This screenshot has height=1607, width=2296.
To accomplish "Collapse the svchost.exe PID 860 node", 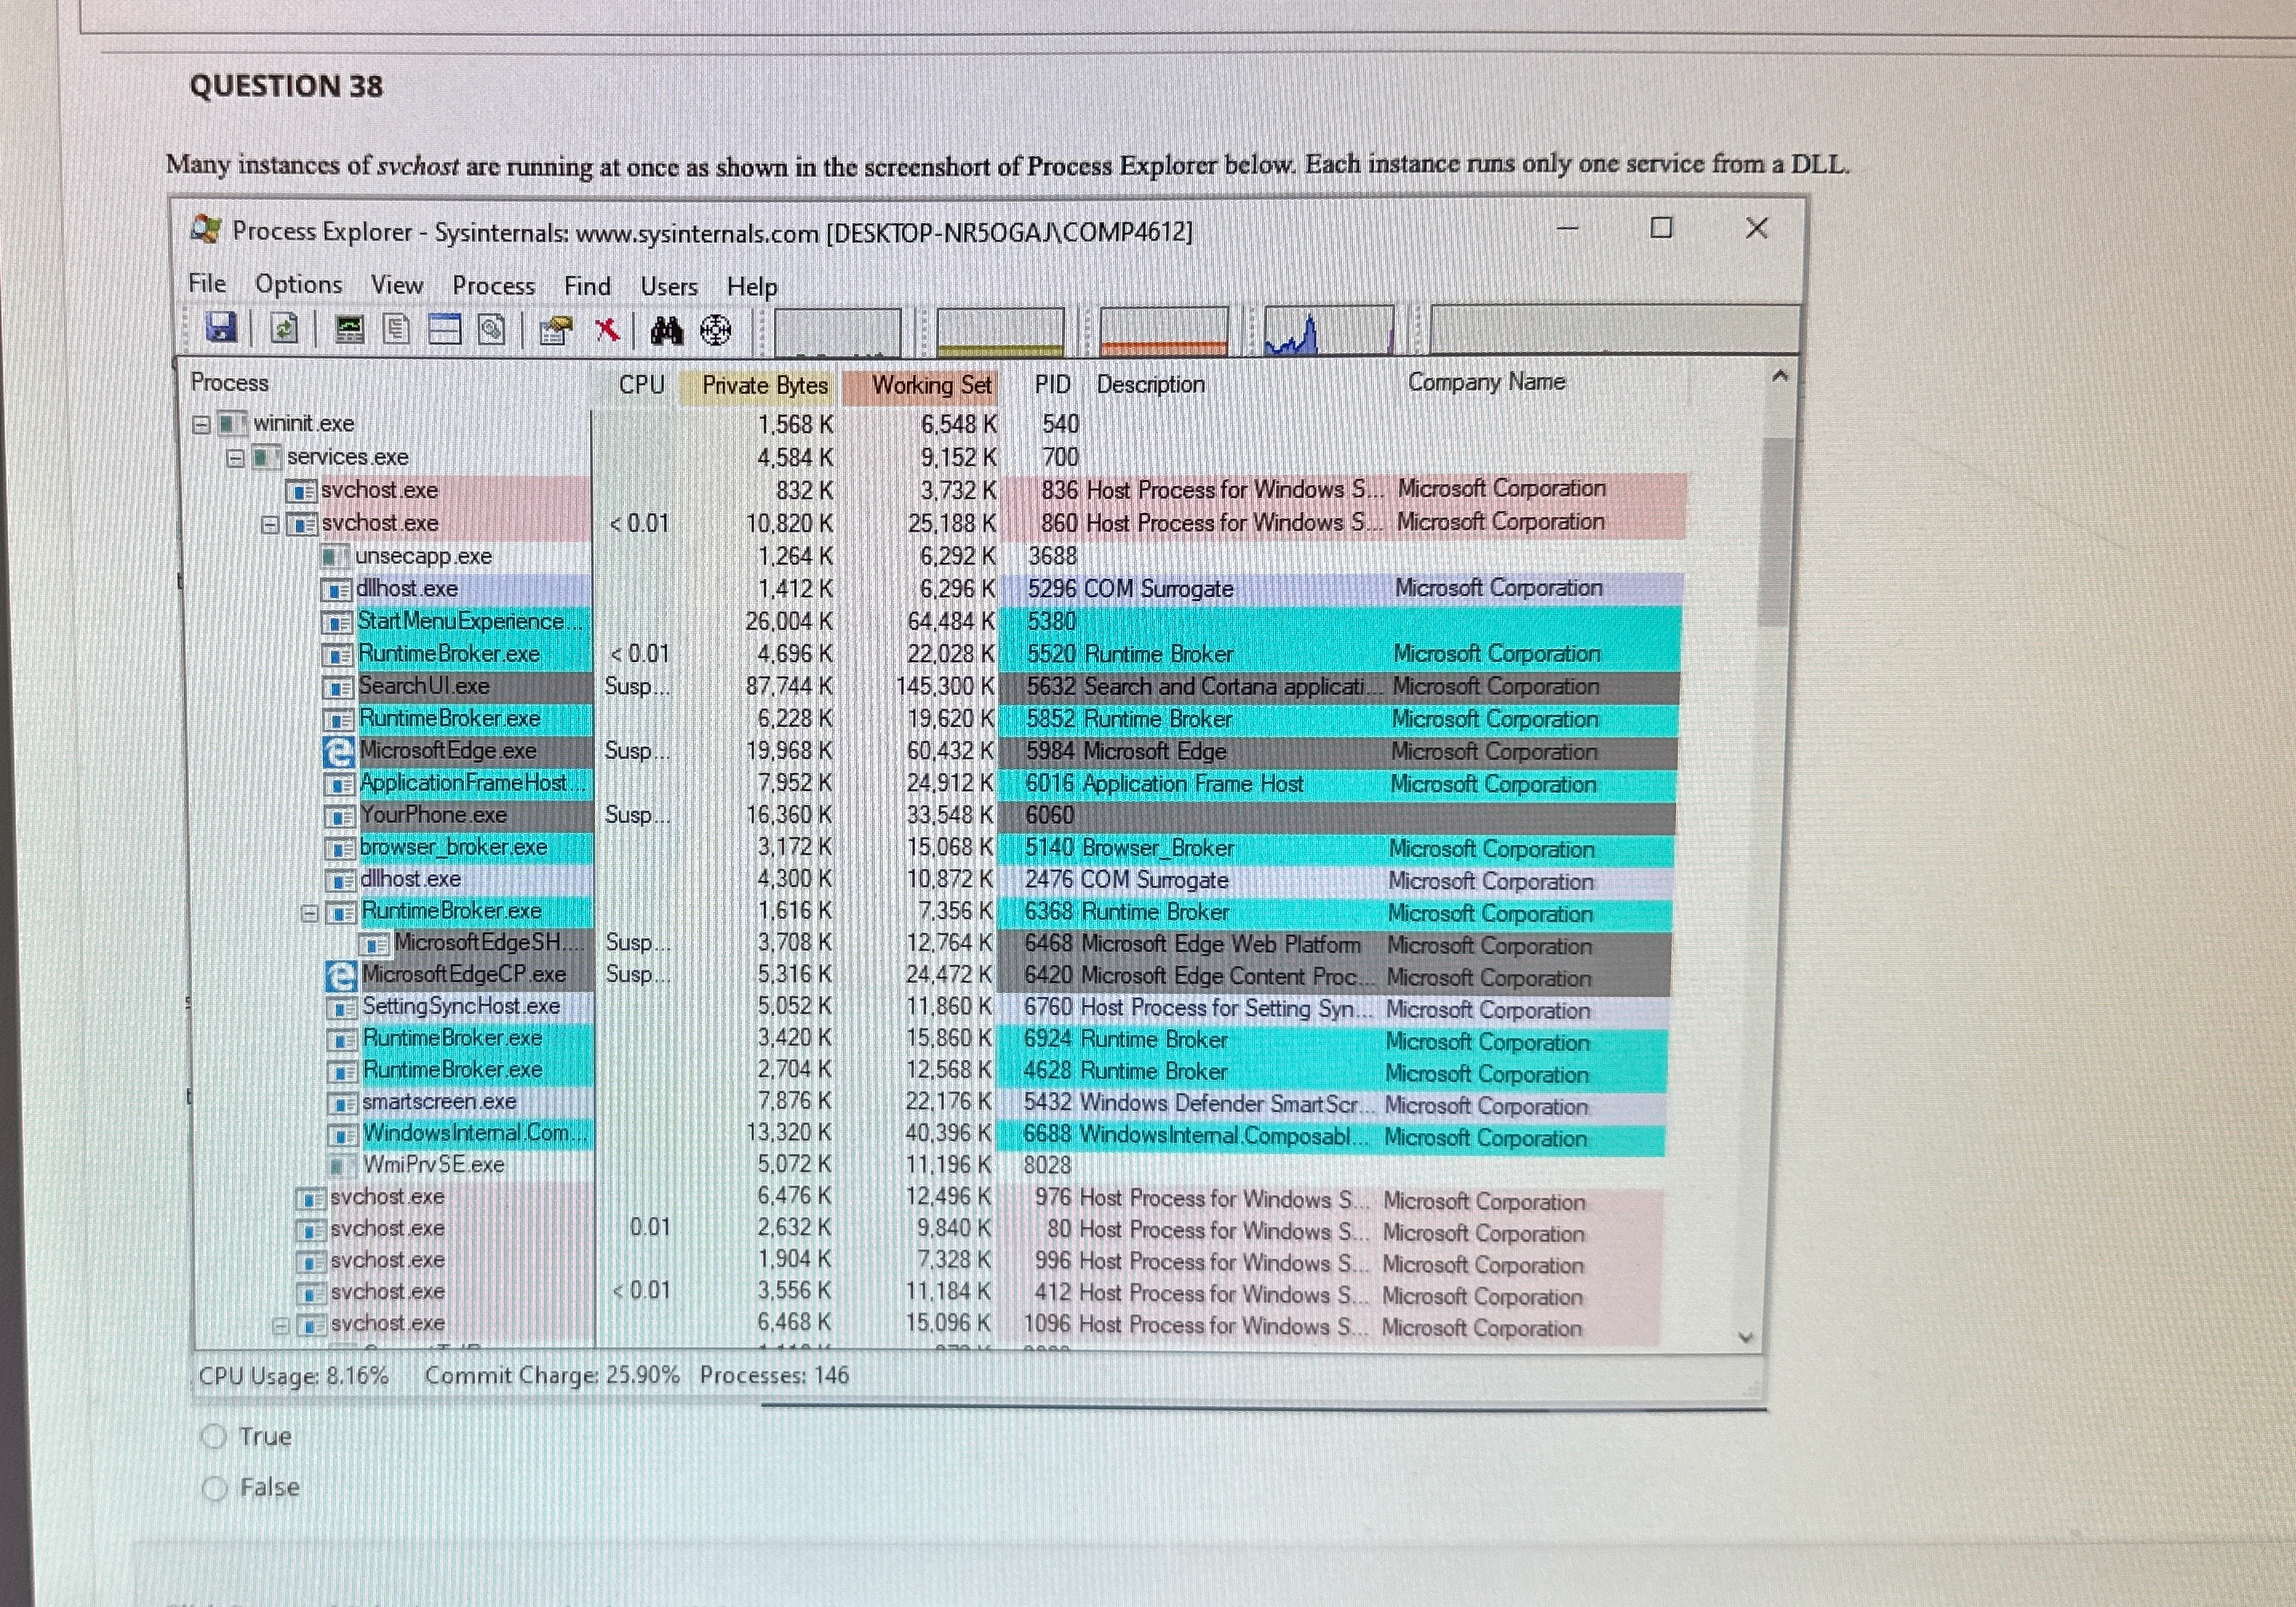I will coord(269,524).
